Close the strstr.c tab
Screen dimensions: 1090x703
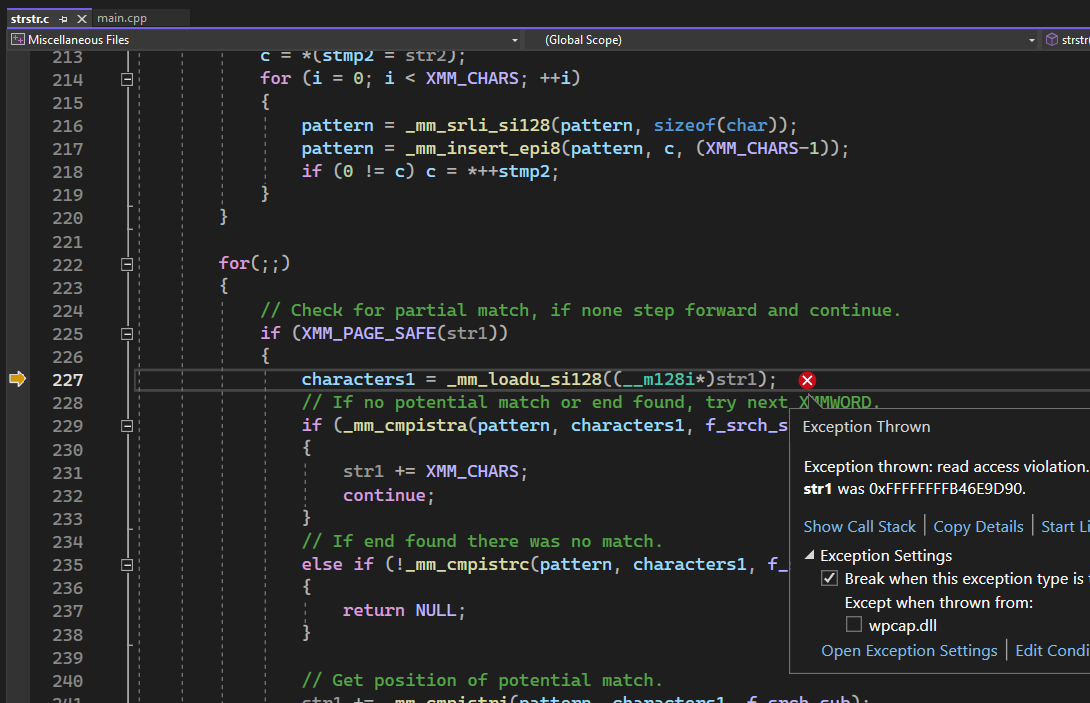point(81,19)
